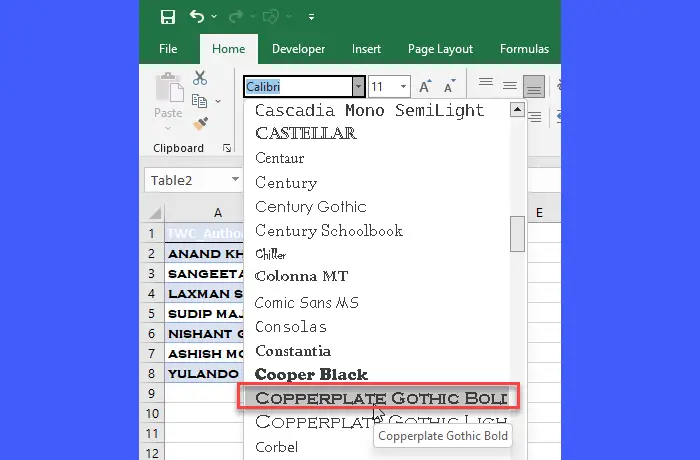Click Decrease Font Size icon
Viewport: 700px width, 460px height.
point(449,86)
